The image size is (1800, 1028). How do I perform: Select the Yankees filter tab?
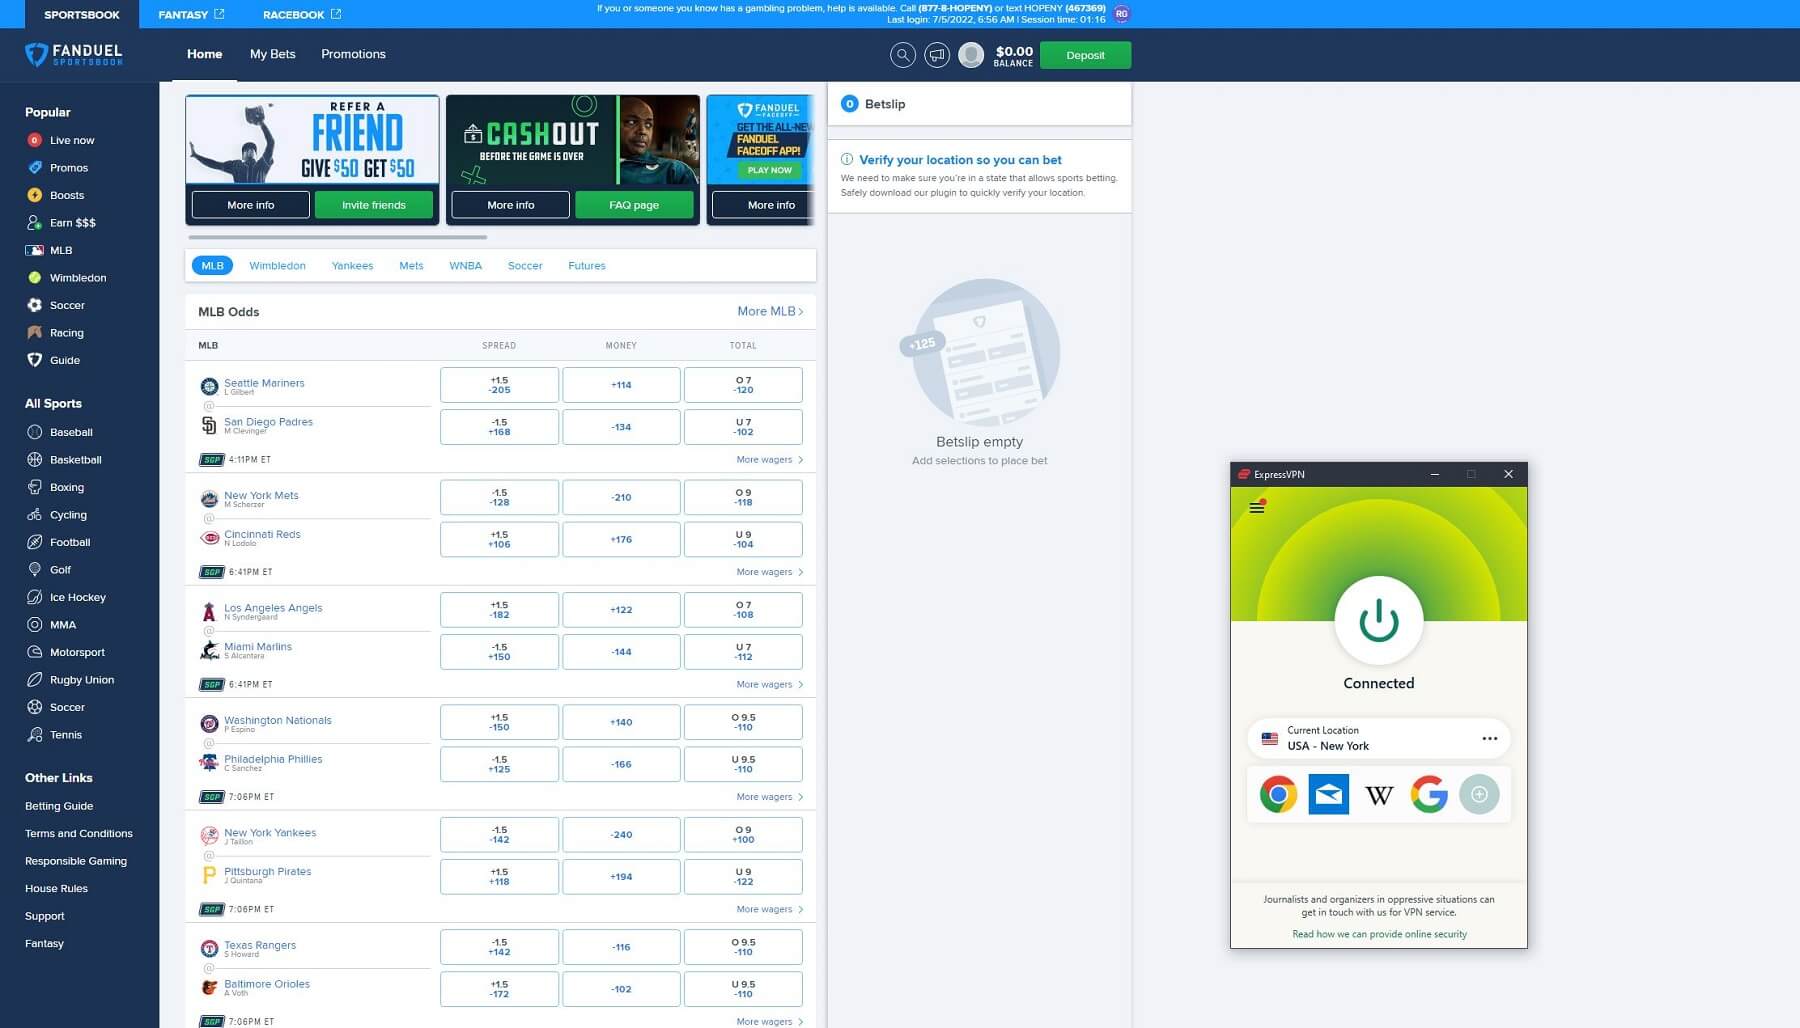click(x=352, y=266)
